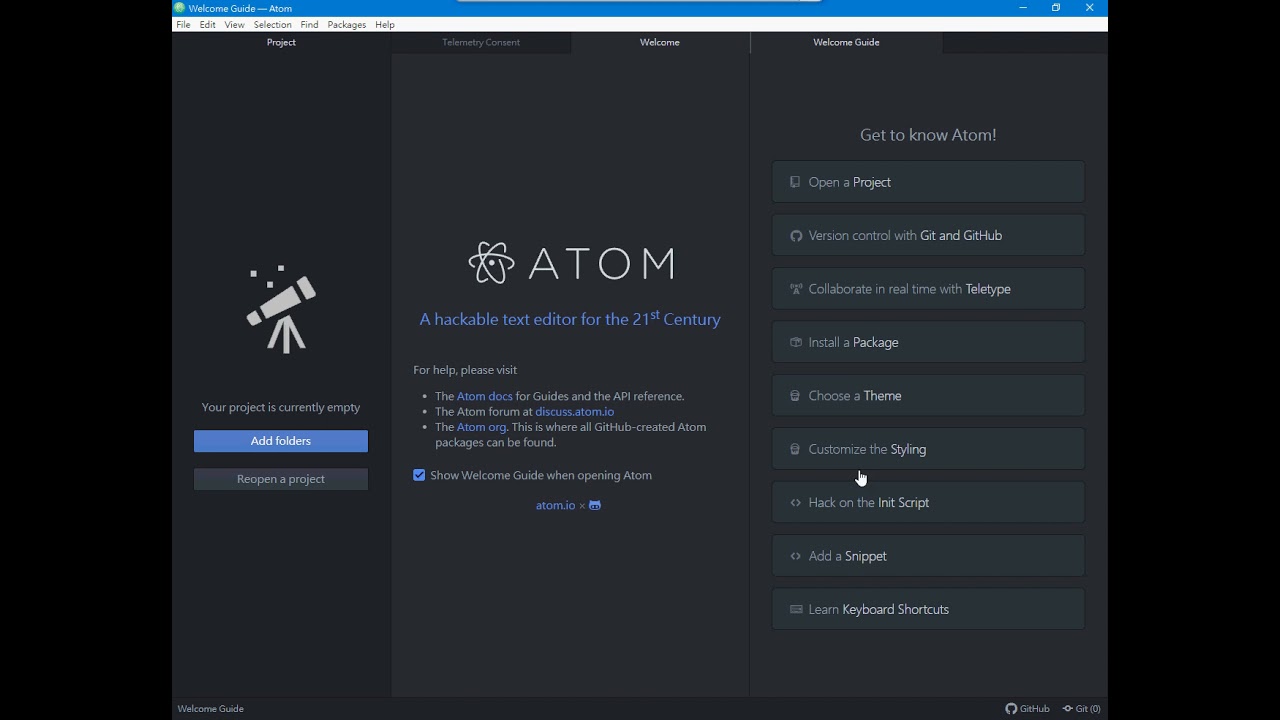Click the telescope icon in the Project panel
The width and height of the screenshot is (1280, 720).
coord(281,309)
